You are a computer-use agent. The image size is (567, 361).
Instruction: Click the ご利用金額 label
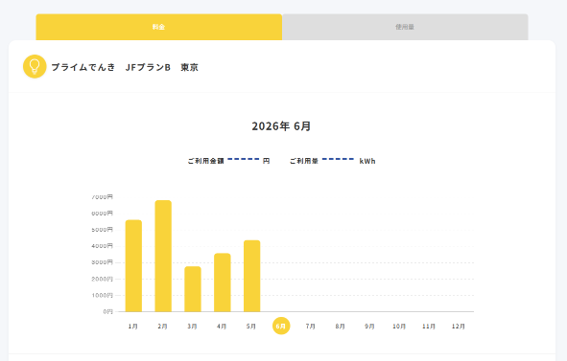click(206, 161)
